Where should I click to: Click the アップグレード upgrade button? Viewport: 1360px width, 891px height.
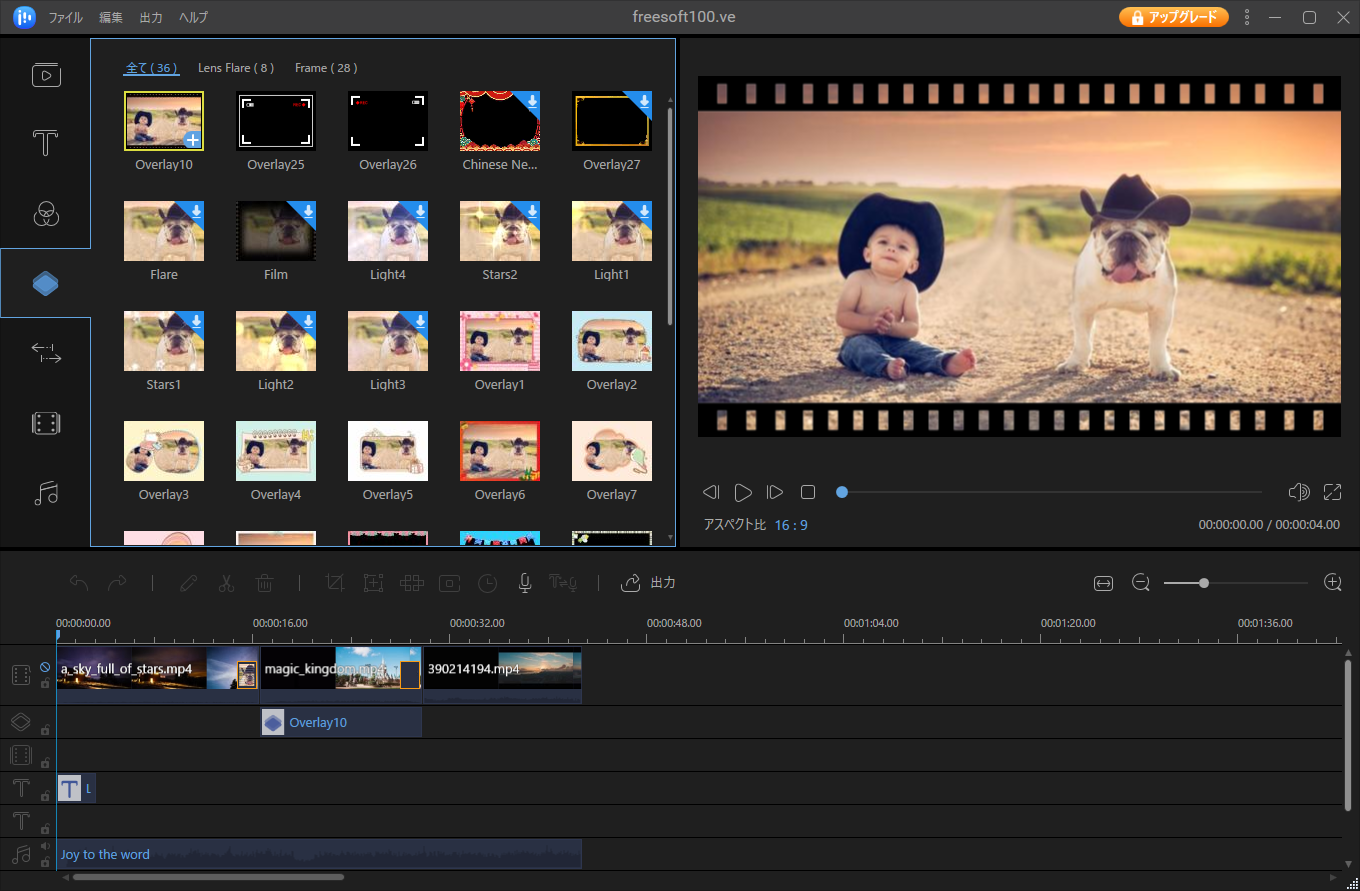click(x=1174, y=17)
